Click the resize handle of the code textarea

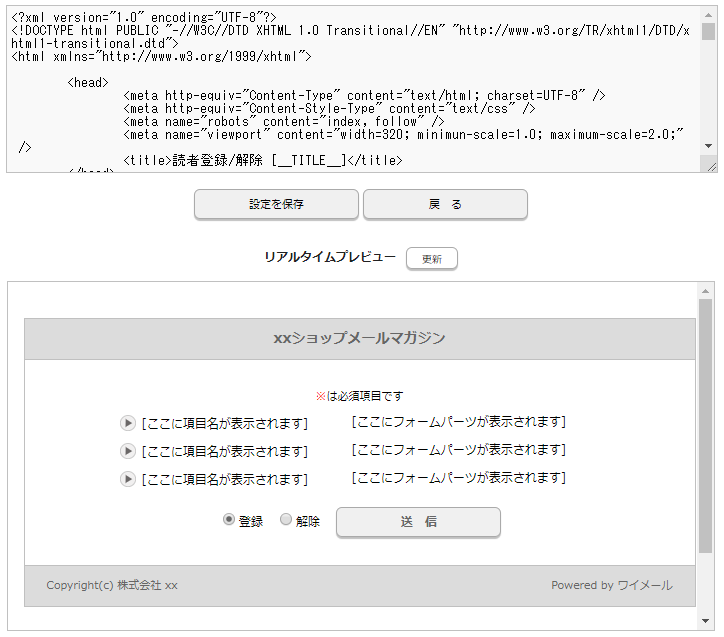point(709,165)
